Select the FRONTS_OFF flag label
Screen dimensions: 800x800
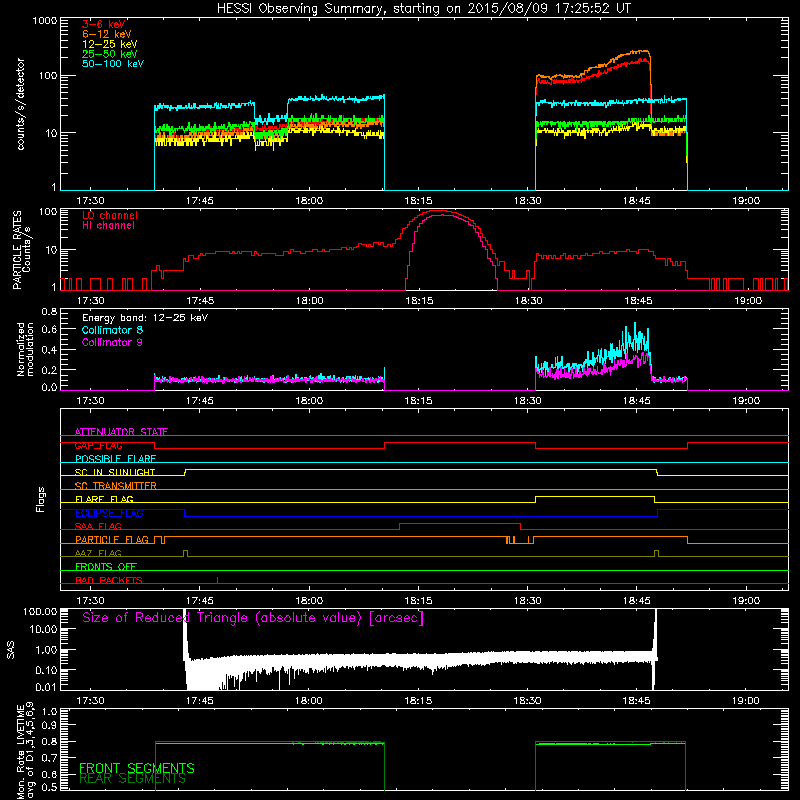click(x=106, y=567)
